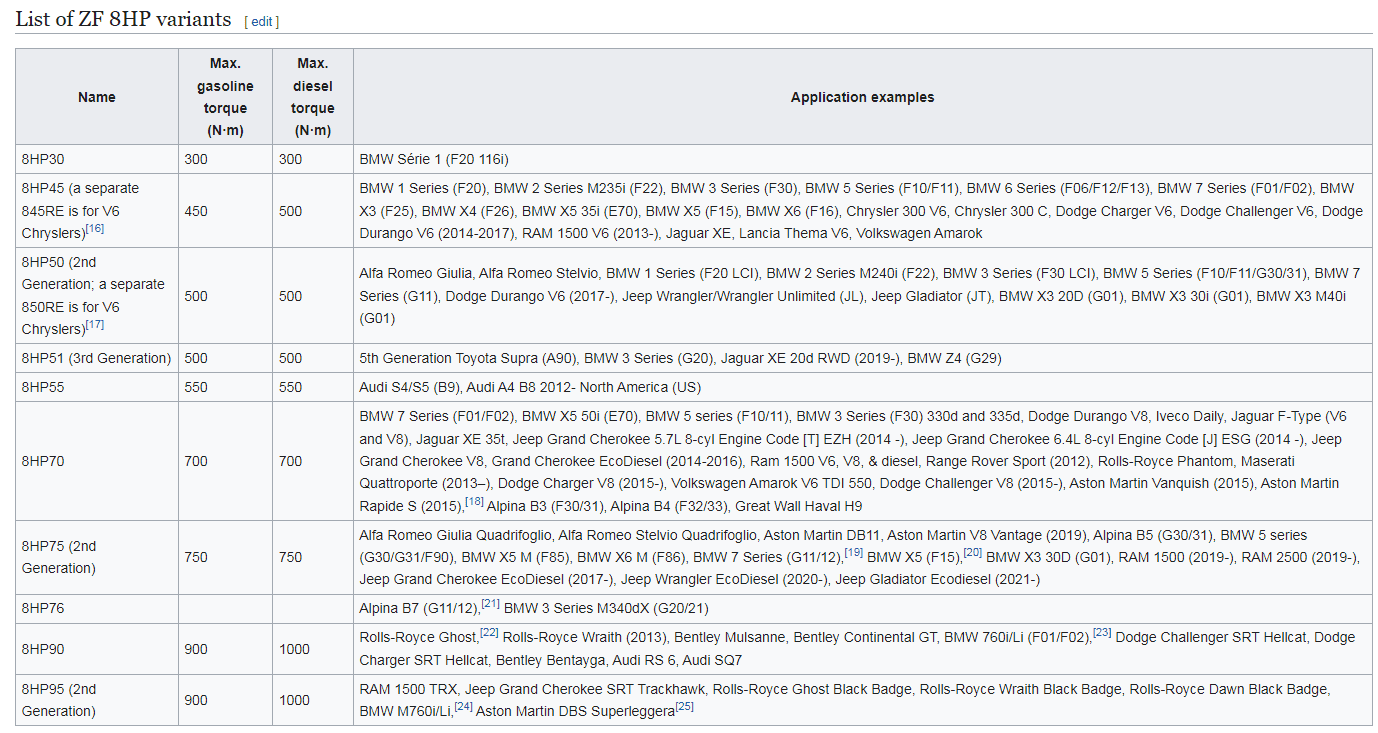Image resolution: width=1378 pixels, height=733 pixels.
Task: Select "Aston Martin DB11" in the 8HP75 row
Action: pyautogui.click(x=821, y=535)
